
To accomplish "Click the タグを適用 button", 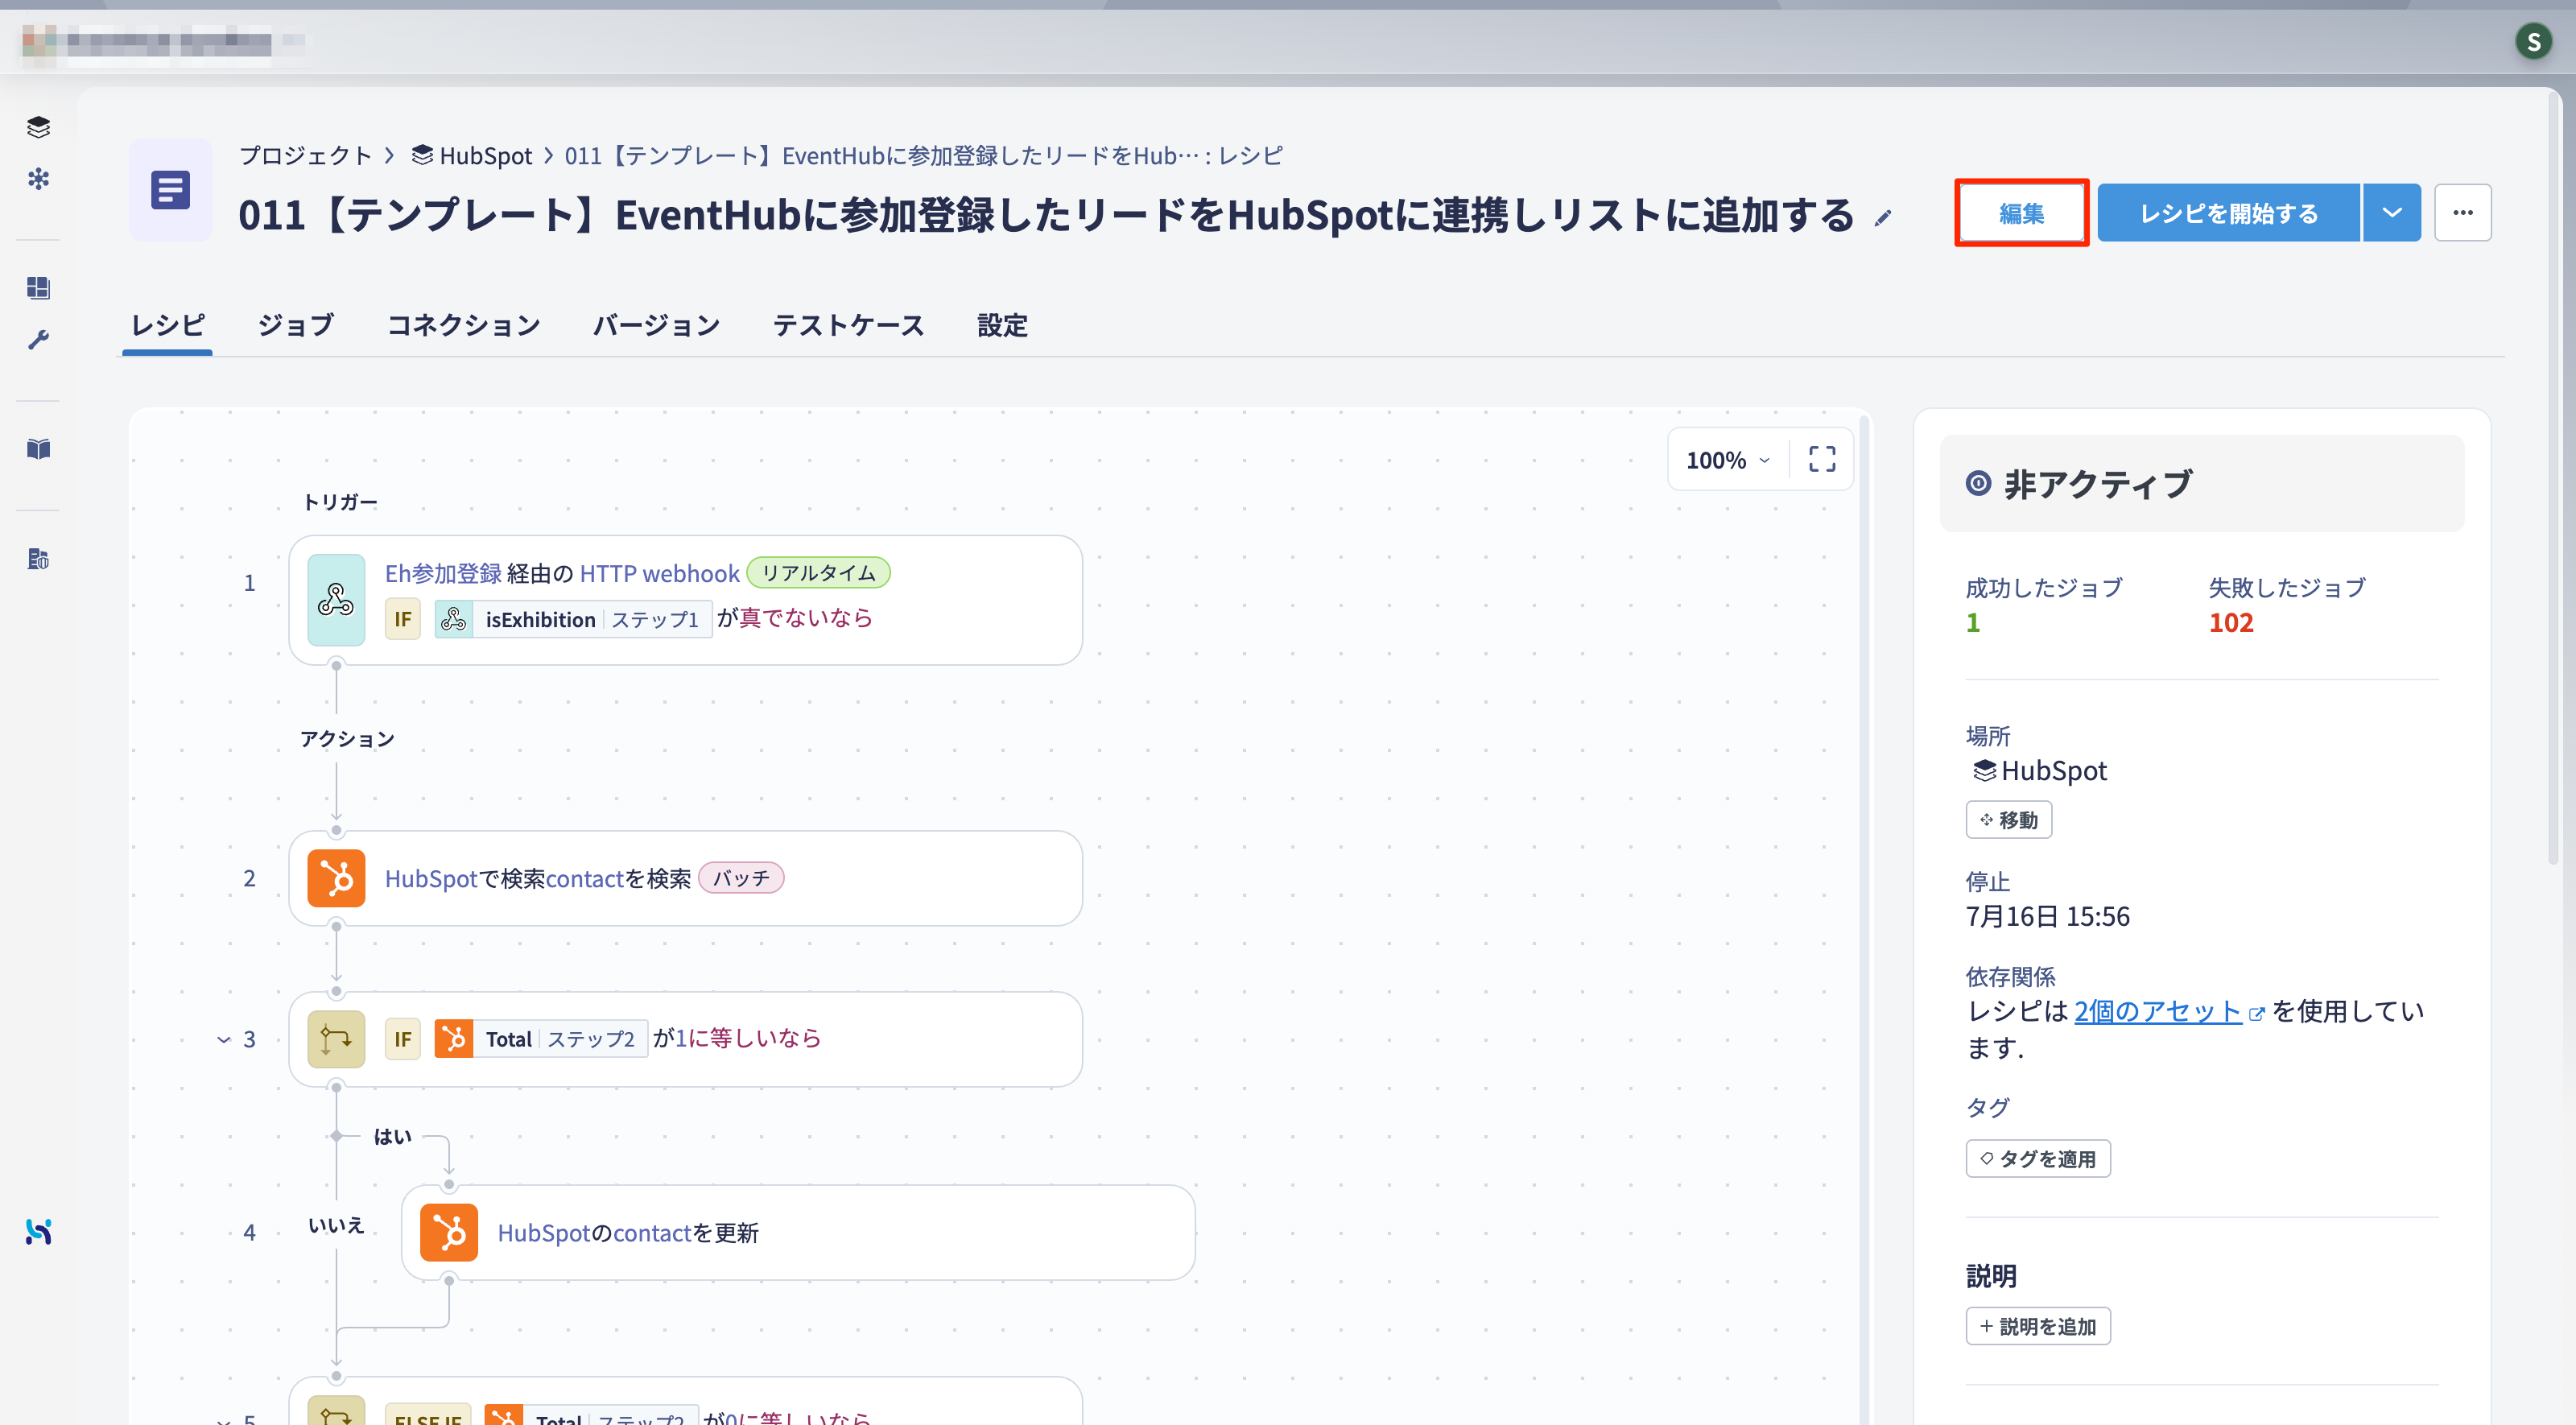I will (2038, 1158).
